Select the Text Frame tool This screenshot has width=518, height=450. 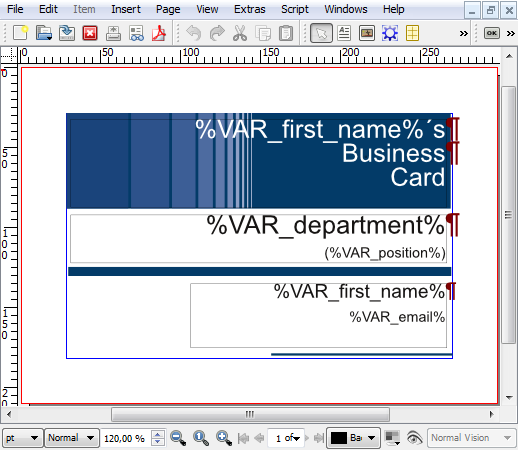coord(344,33)
